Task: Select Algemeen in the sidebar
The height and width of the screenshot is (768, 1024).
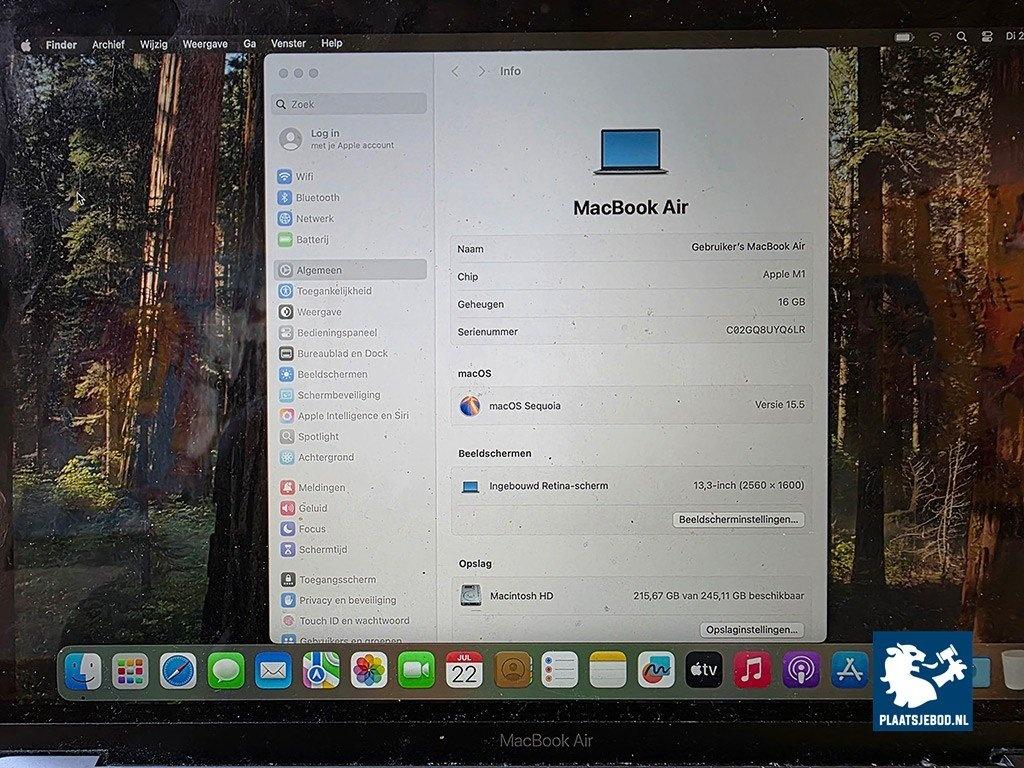Action: click(351, 270)
